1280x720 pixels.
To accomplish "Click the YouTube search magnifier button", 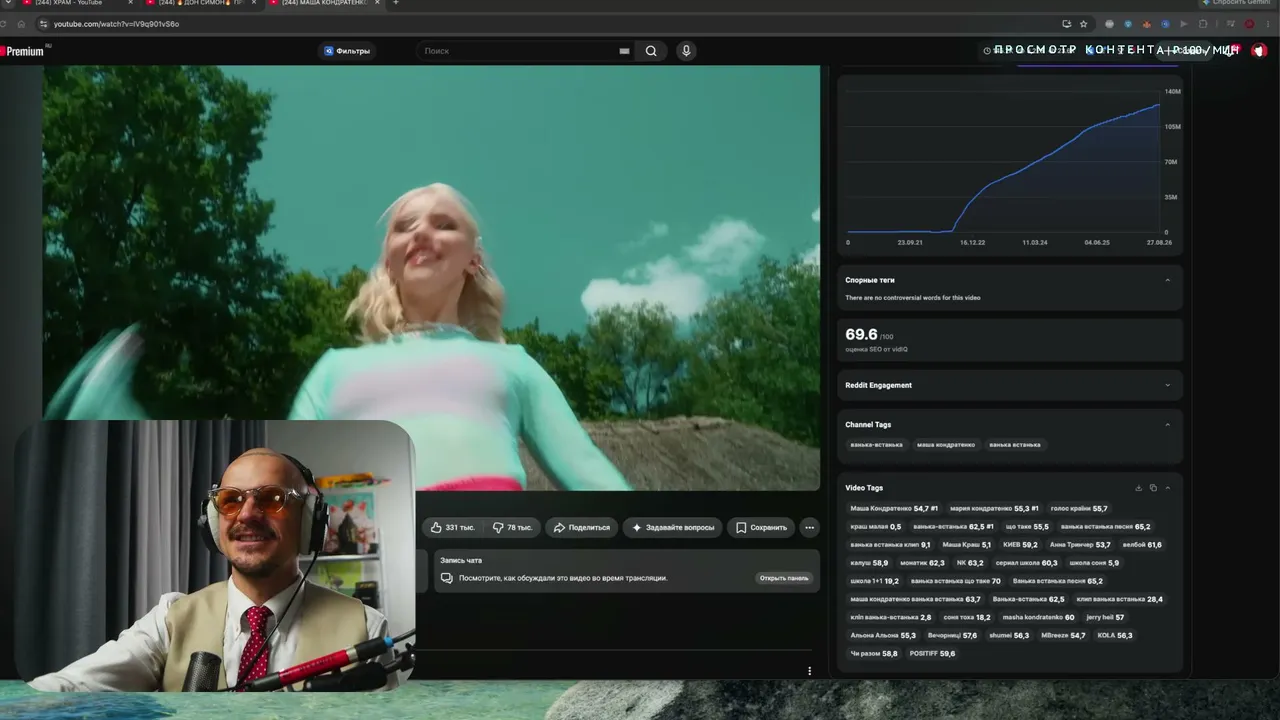I will pos(651,51).
